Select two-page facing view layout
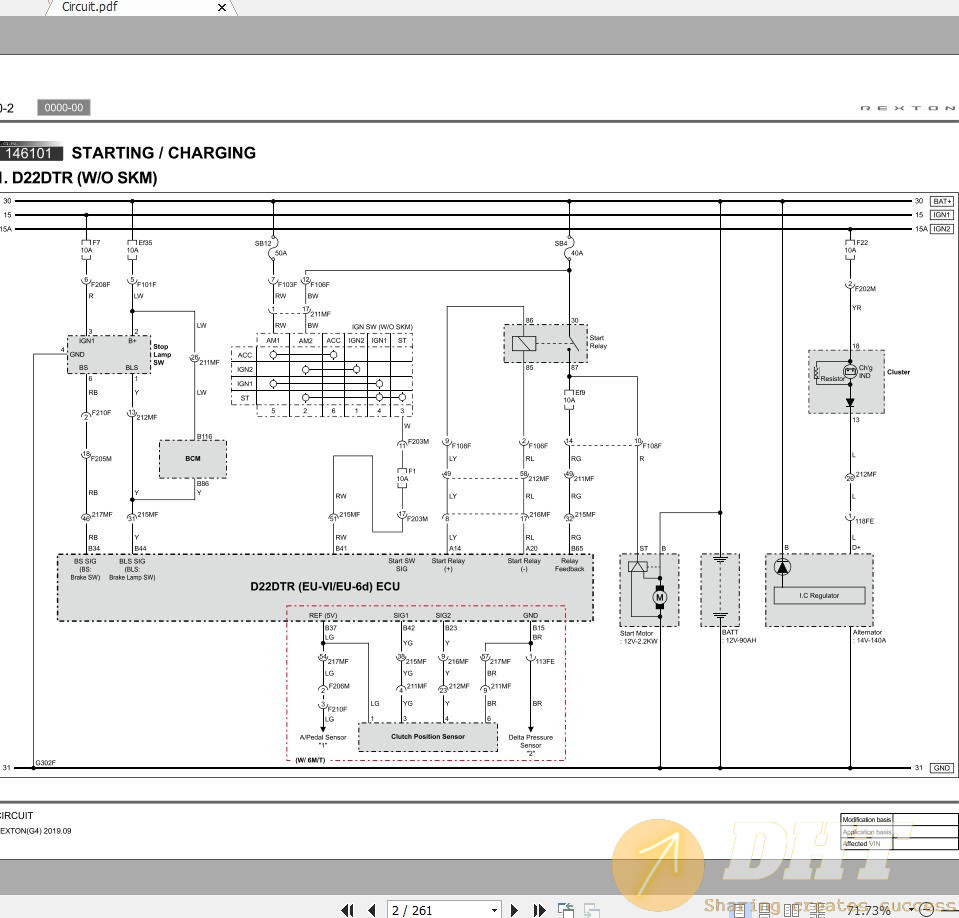This screenshot has width=959, height=918. coord(791,910)
